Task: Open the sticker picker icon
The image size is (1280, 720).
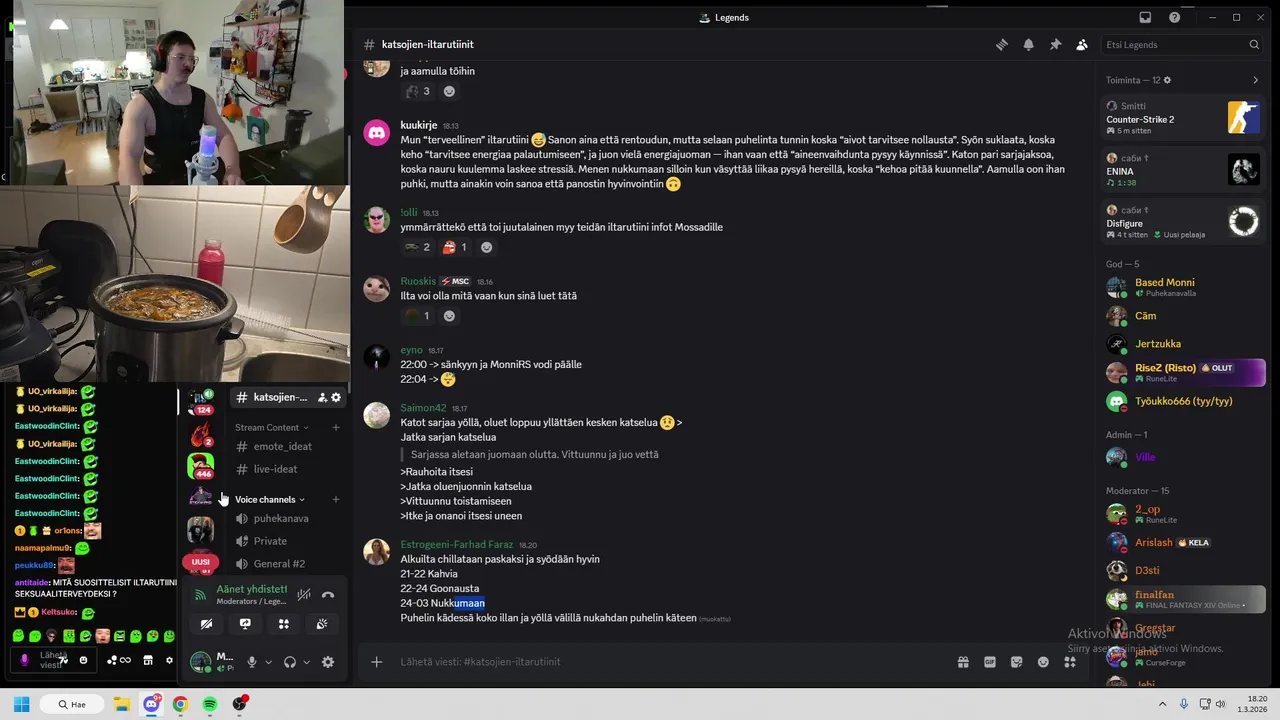Action: click(x=1017, y=662)
